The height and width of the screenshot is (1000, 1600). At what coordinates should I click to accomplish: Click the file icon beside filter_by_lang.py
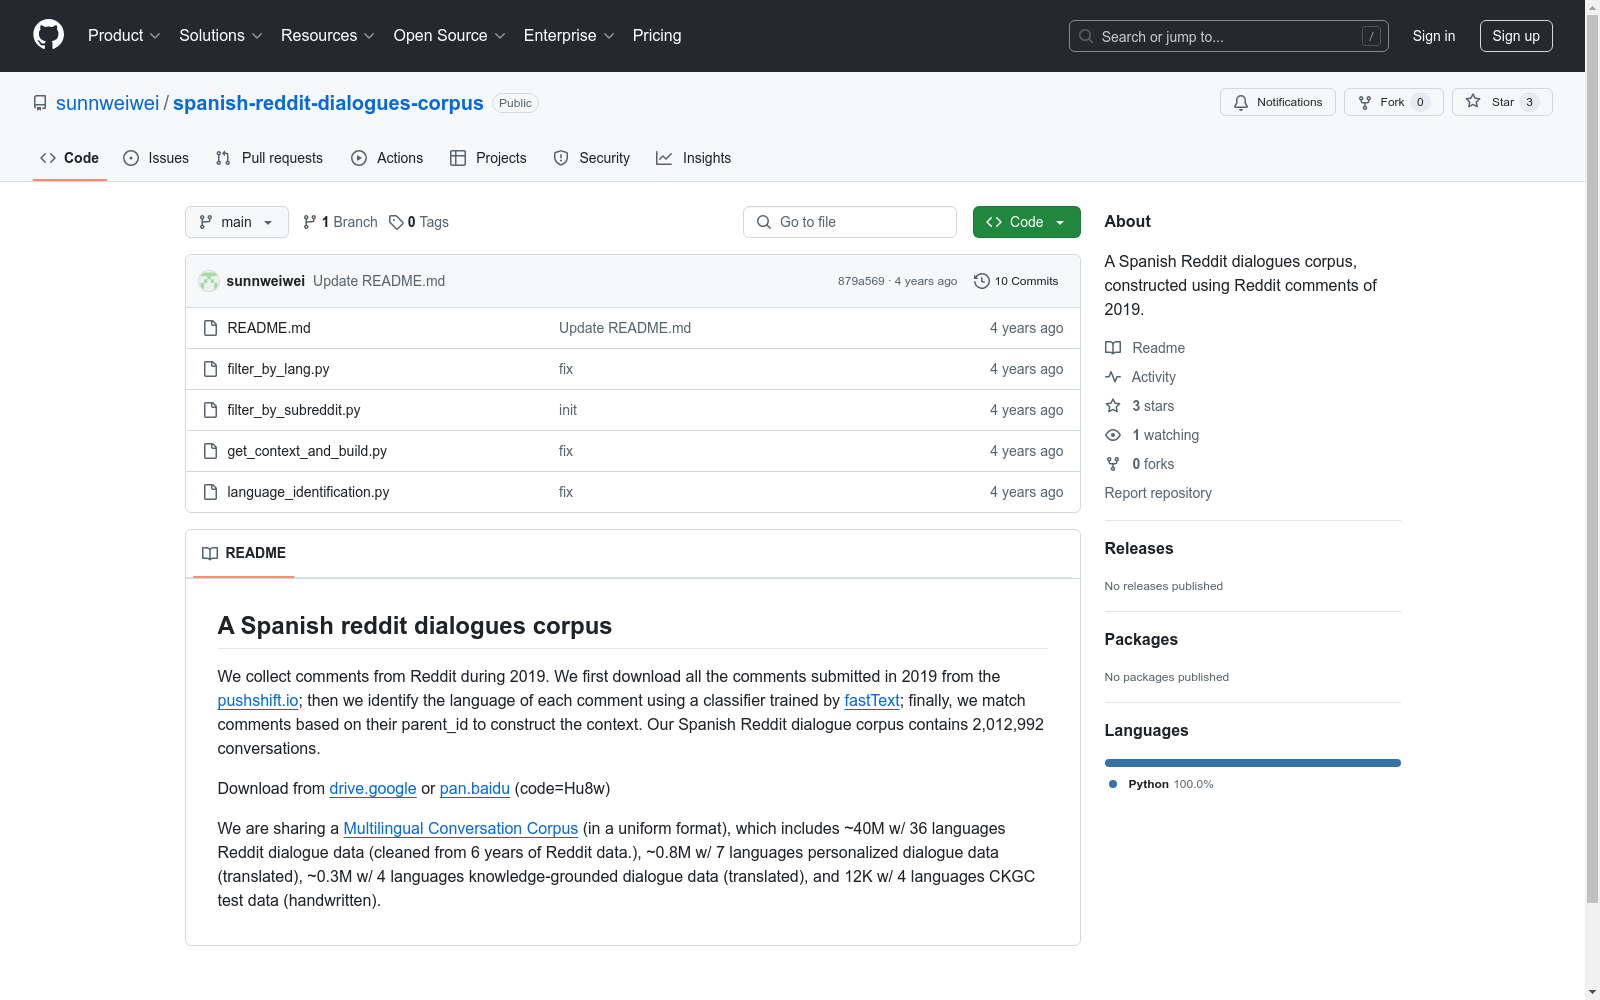[210, 369]
